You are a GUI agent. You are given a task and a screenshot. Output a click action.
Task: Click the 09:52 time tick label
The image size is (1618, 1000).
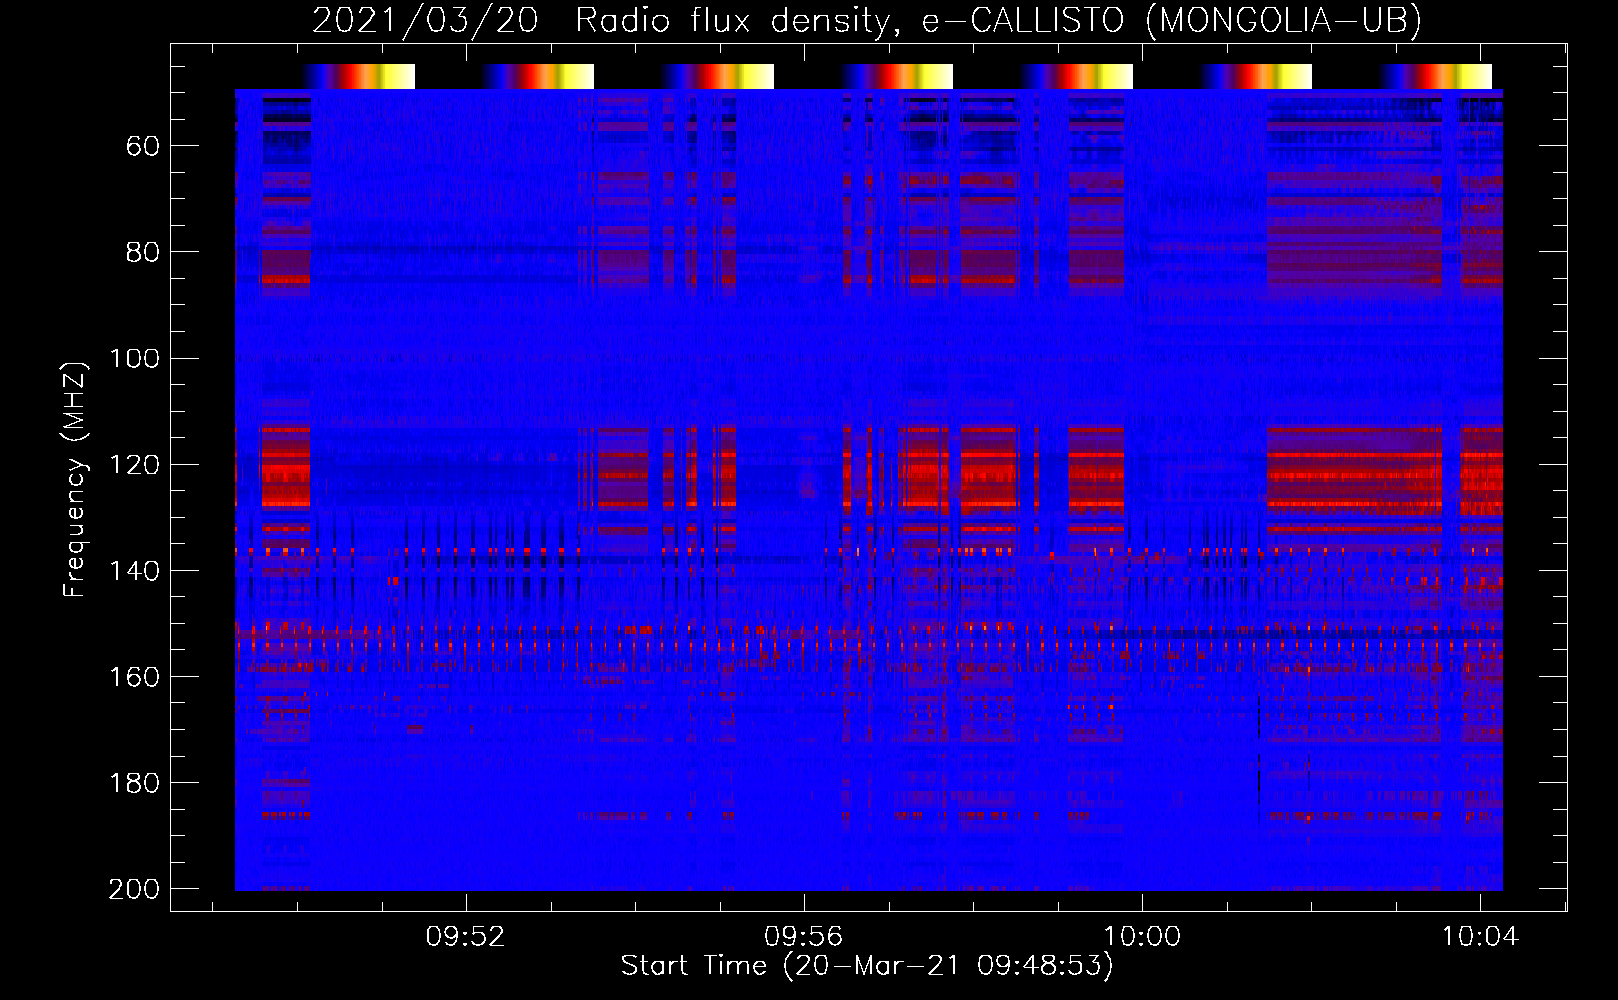click(x=465, y=937)
